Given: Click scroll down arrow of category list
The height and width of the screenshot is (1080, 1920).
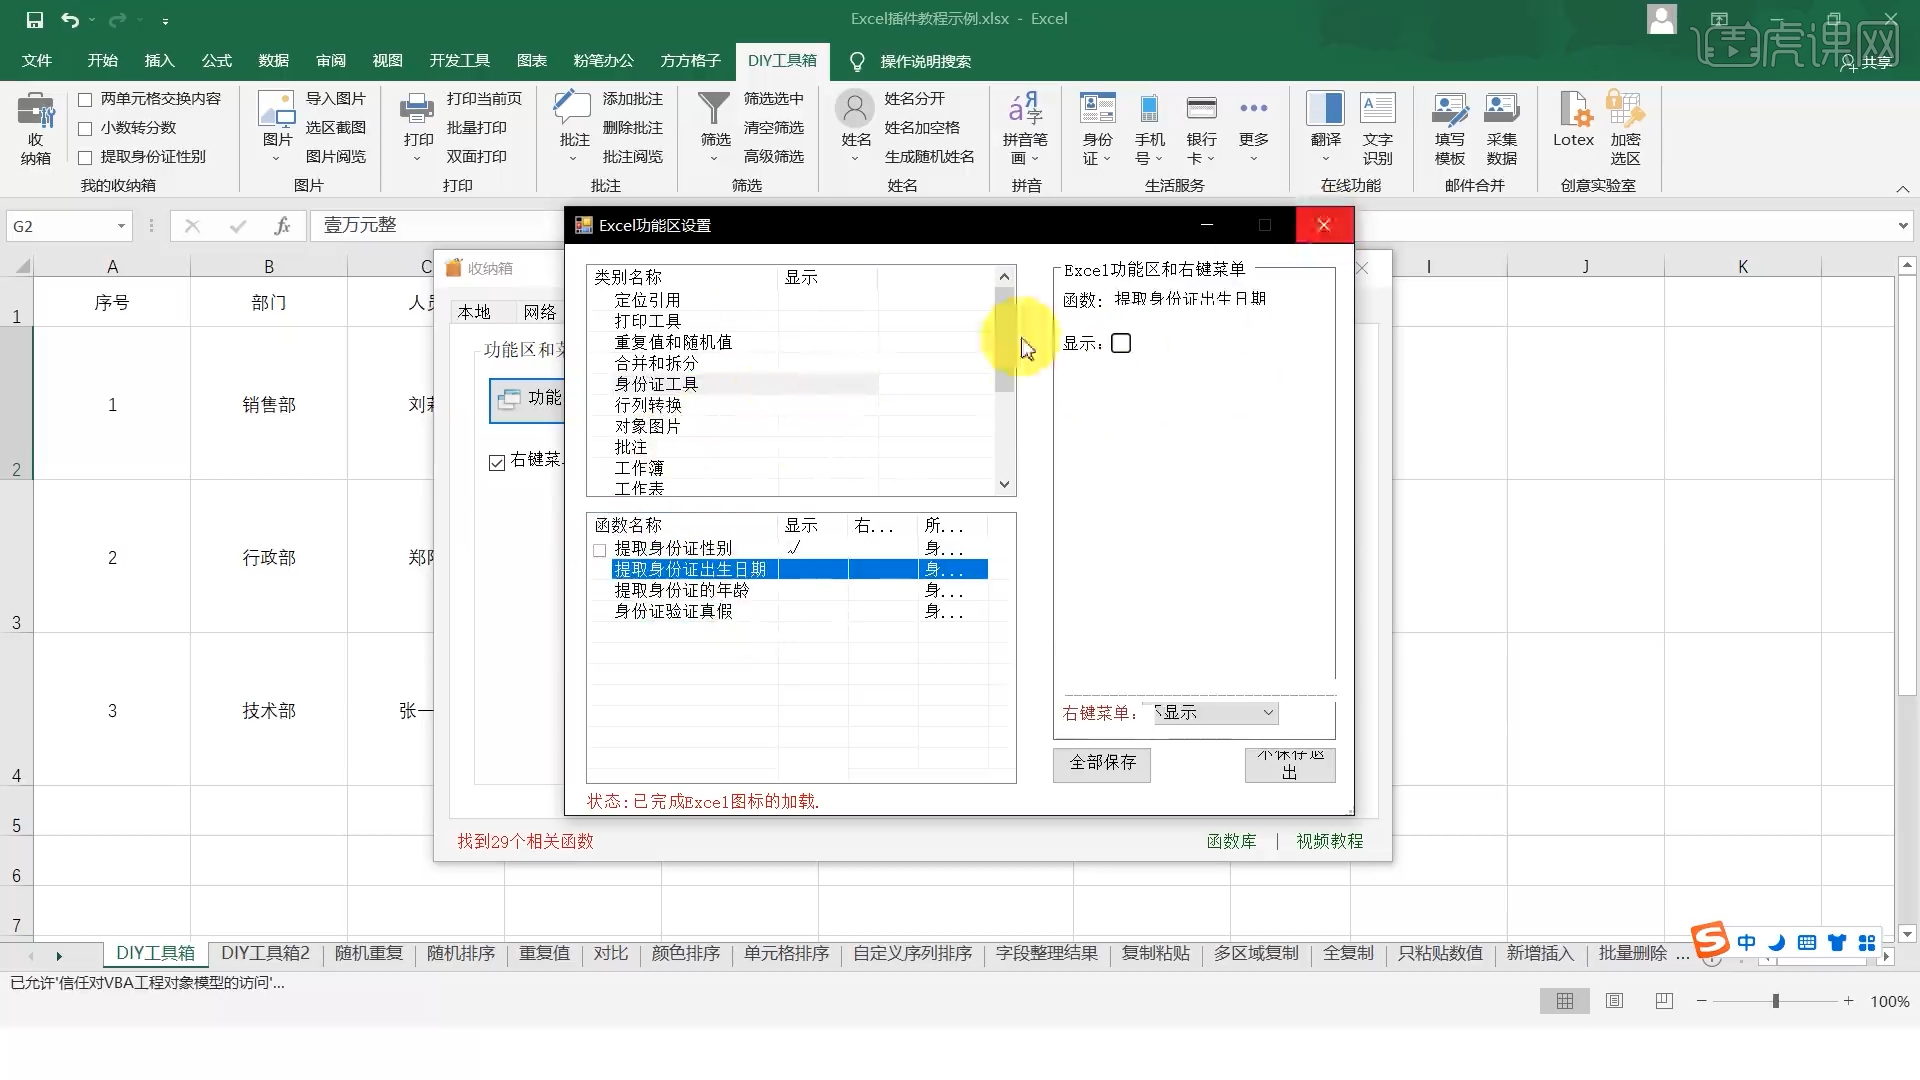Looking at the screenshot, I should [1005, 485].
